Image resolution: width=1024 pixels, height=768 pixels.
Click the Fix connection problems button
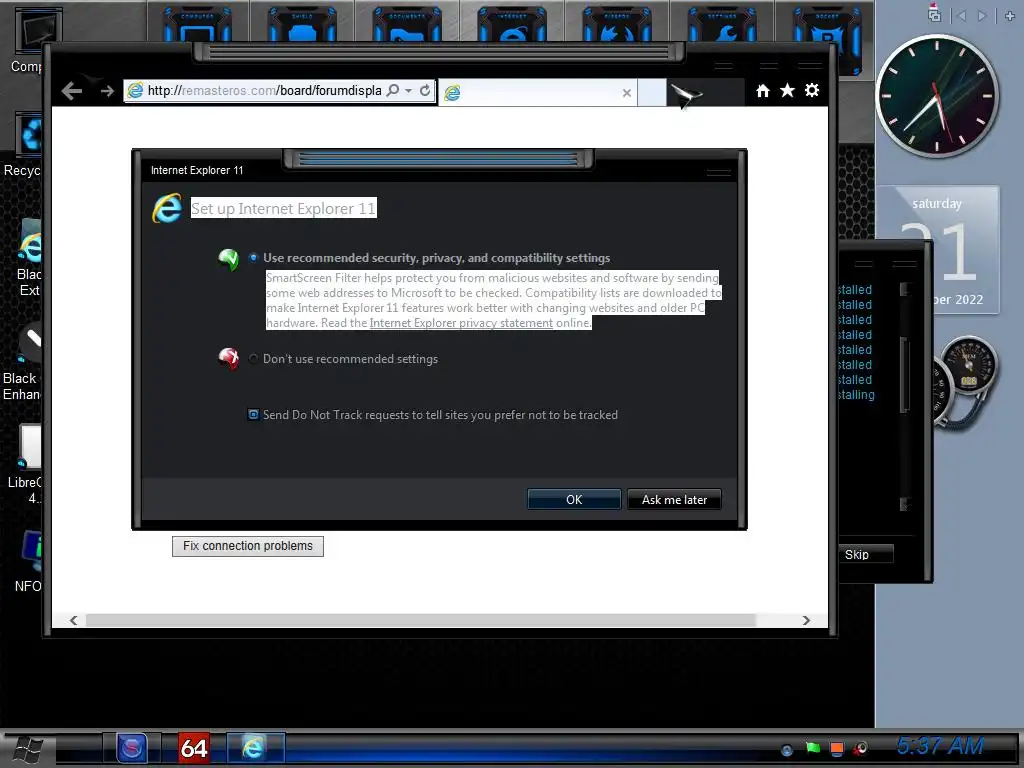[248, 546]
